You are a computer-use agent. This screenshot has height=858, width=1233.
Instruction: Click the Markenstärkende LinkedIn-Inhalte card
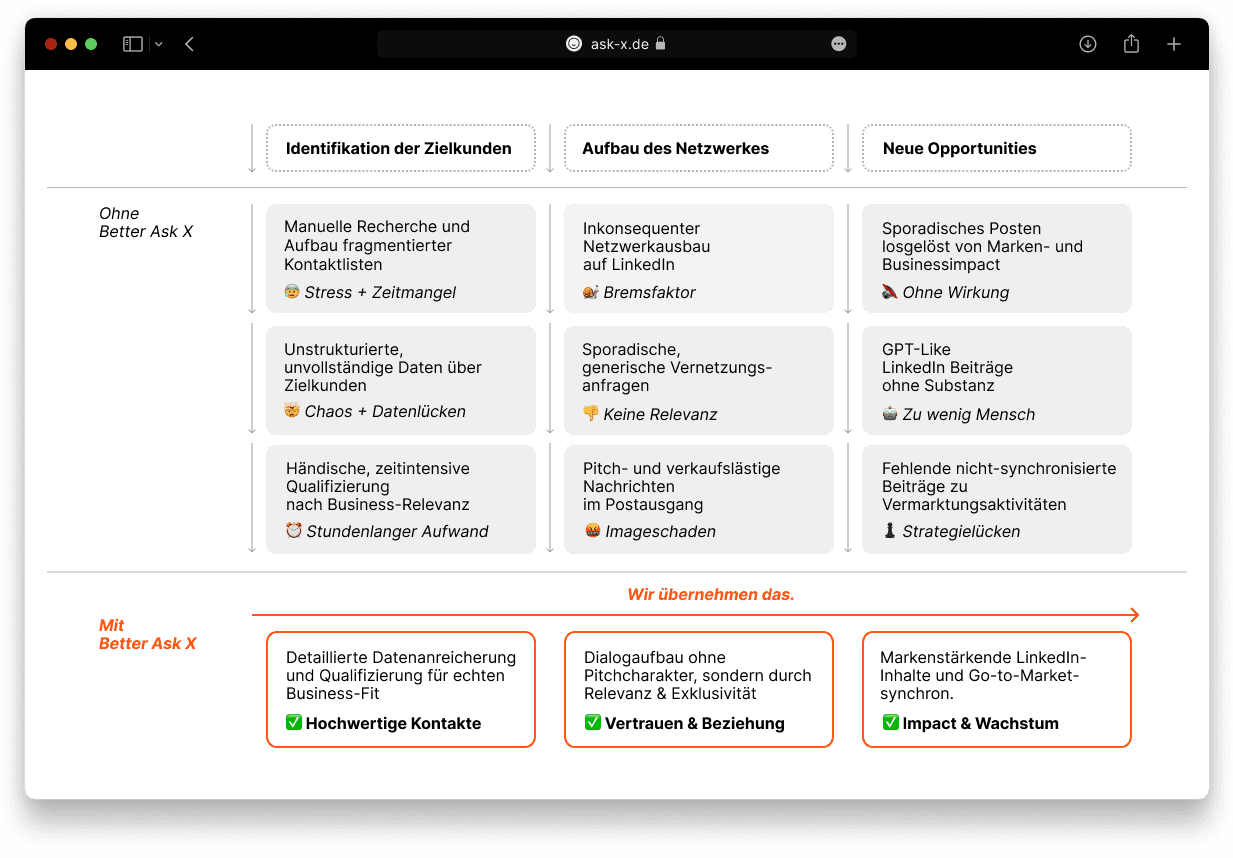coord(996,689)
